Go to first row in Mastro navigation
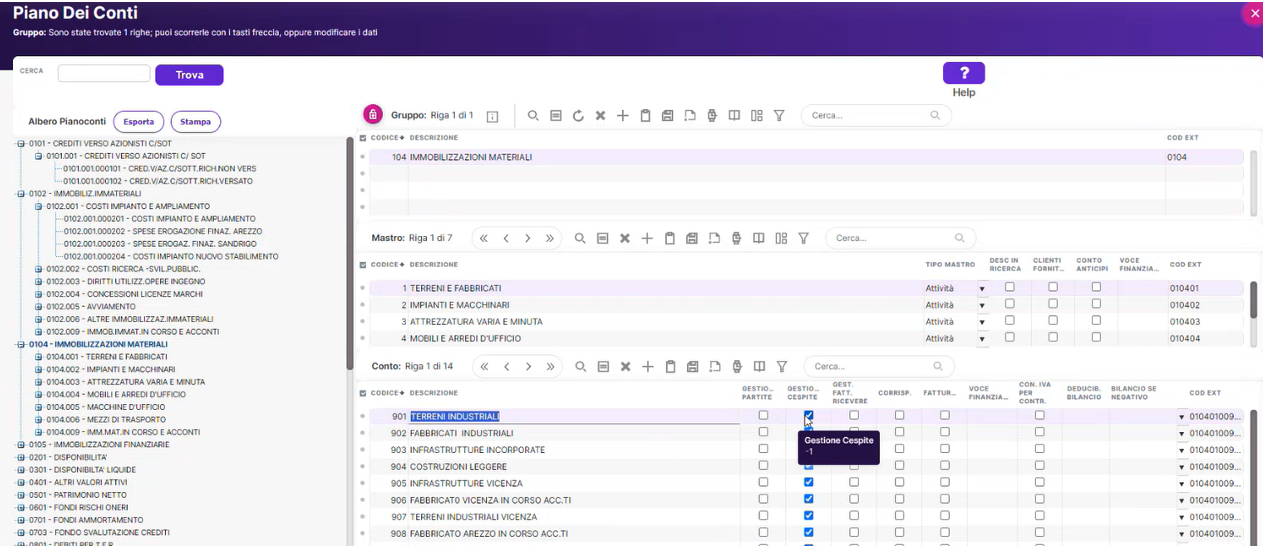Image resolution: width=1274 pixels, height=555 pixels. coord(484,238)
